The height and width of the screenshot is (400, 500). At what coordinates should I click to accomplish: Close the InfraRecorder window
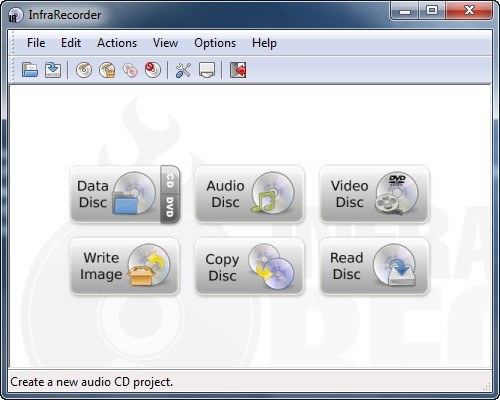tap(469, 11)
